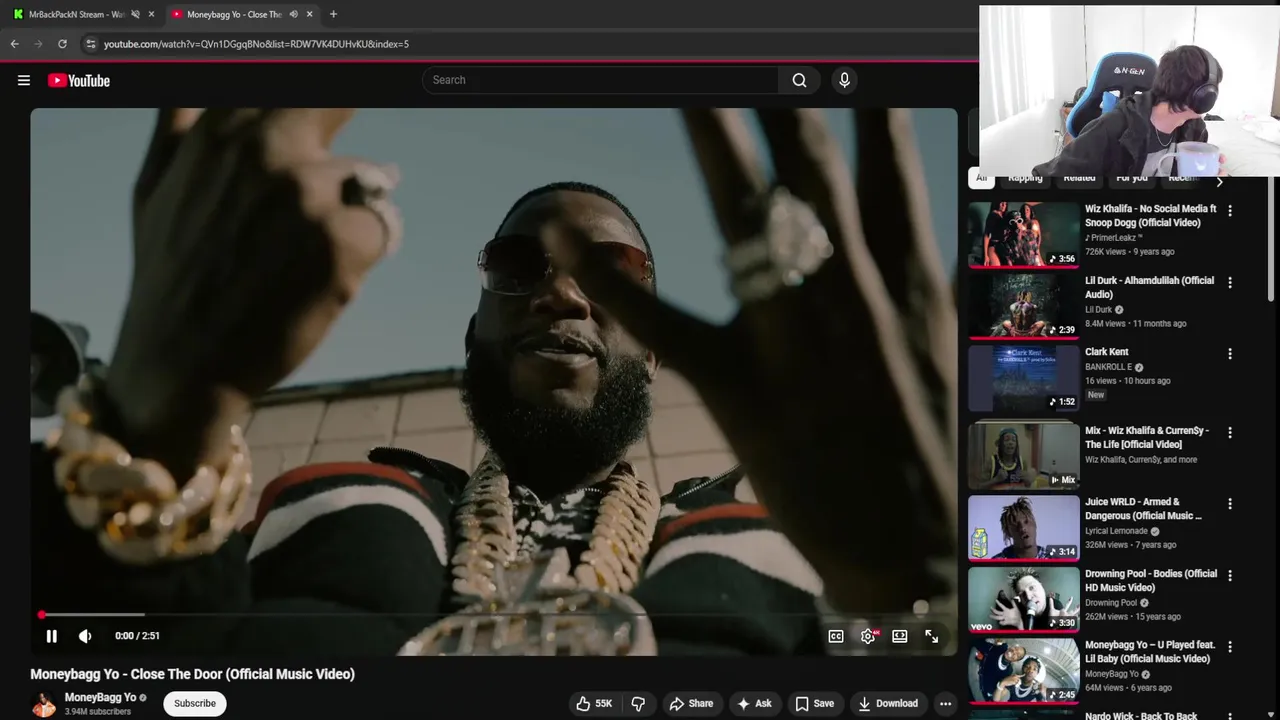The height and width of the screenshot is (720, 1280).
Task: Share the video
Action: point(691,704)
